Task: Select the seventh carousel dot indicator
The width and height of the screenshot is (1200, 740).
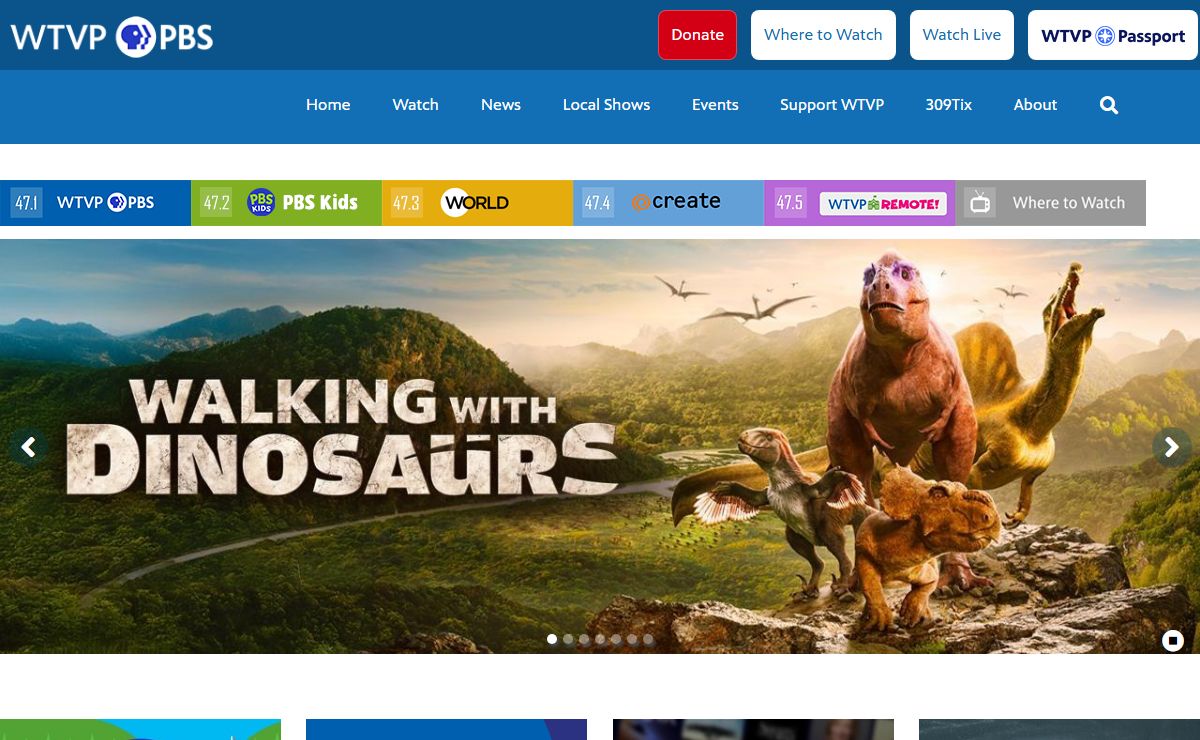Action: coord(648,639)
